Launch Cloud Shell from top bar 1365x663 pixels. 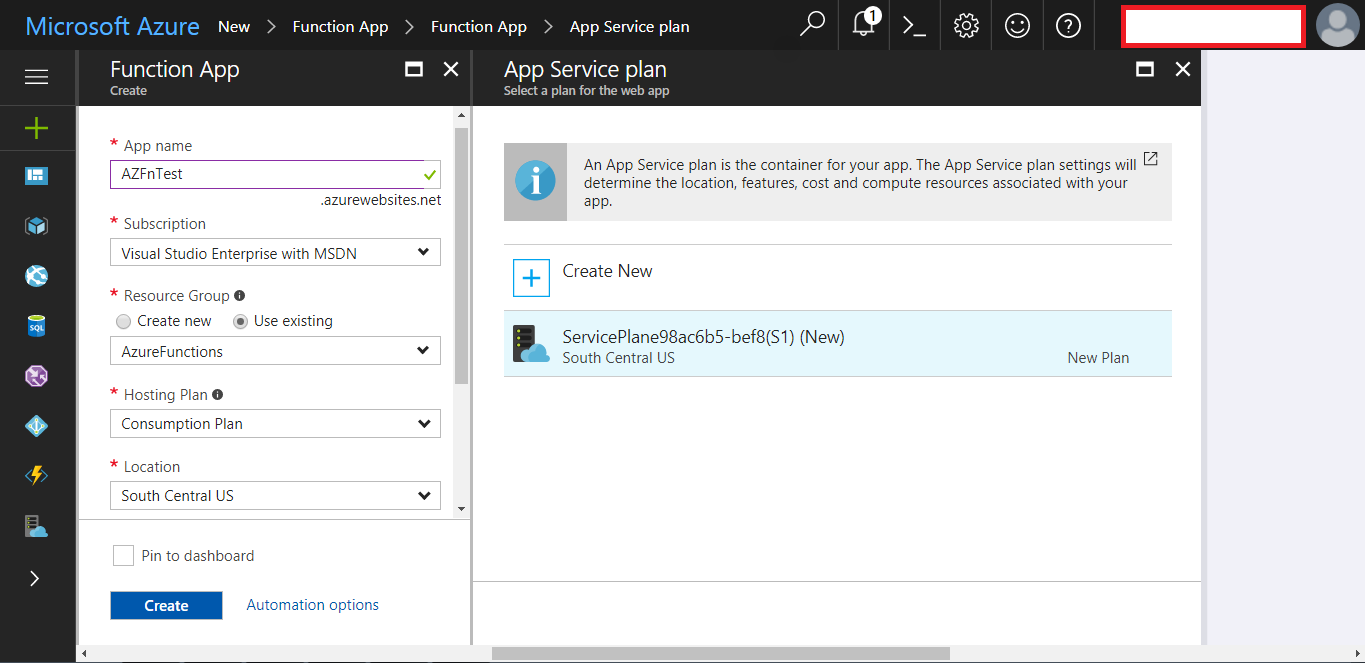pos(915,26)
